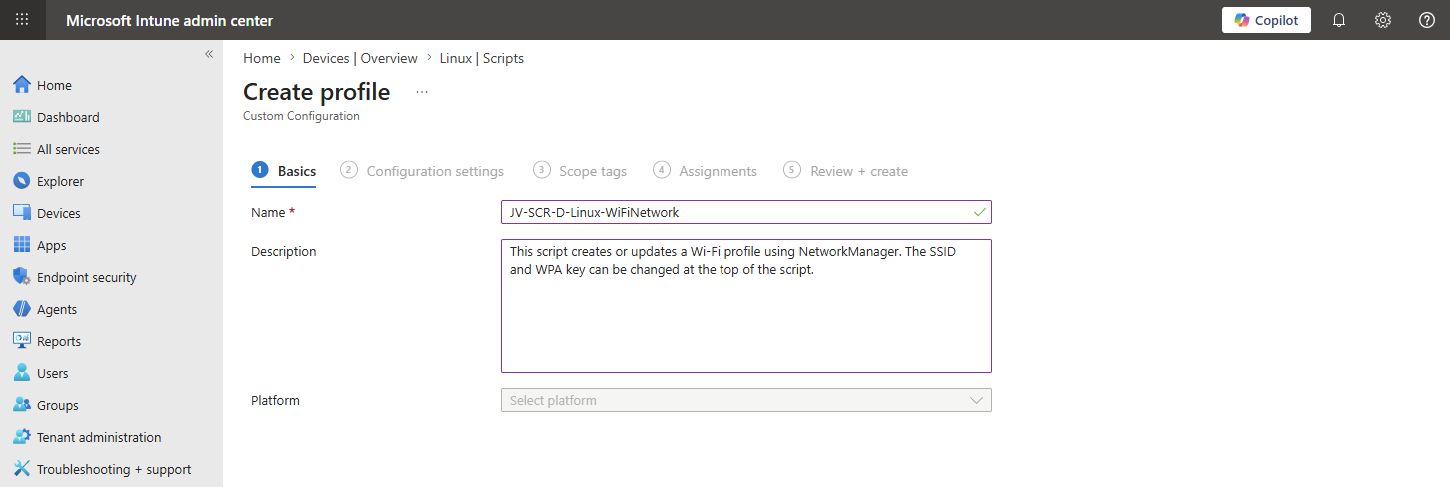Click the Troubleshooting + support wrench icon
This screenshot has height=487, width=1450.
point(22,469)
